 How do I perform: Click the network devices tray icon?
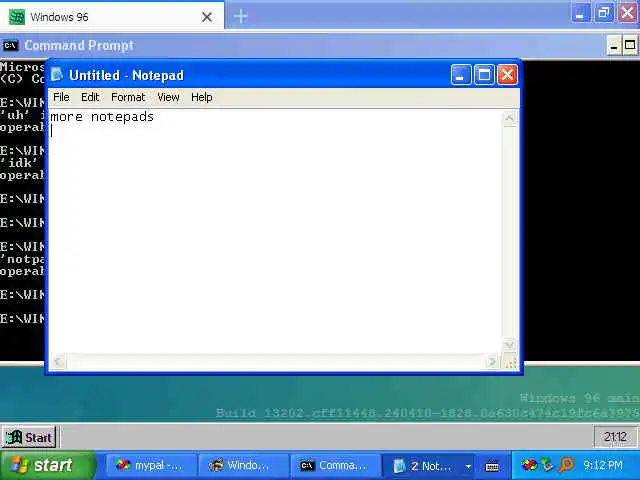pyautogui.click(x=547, y=465)
